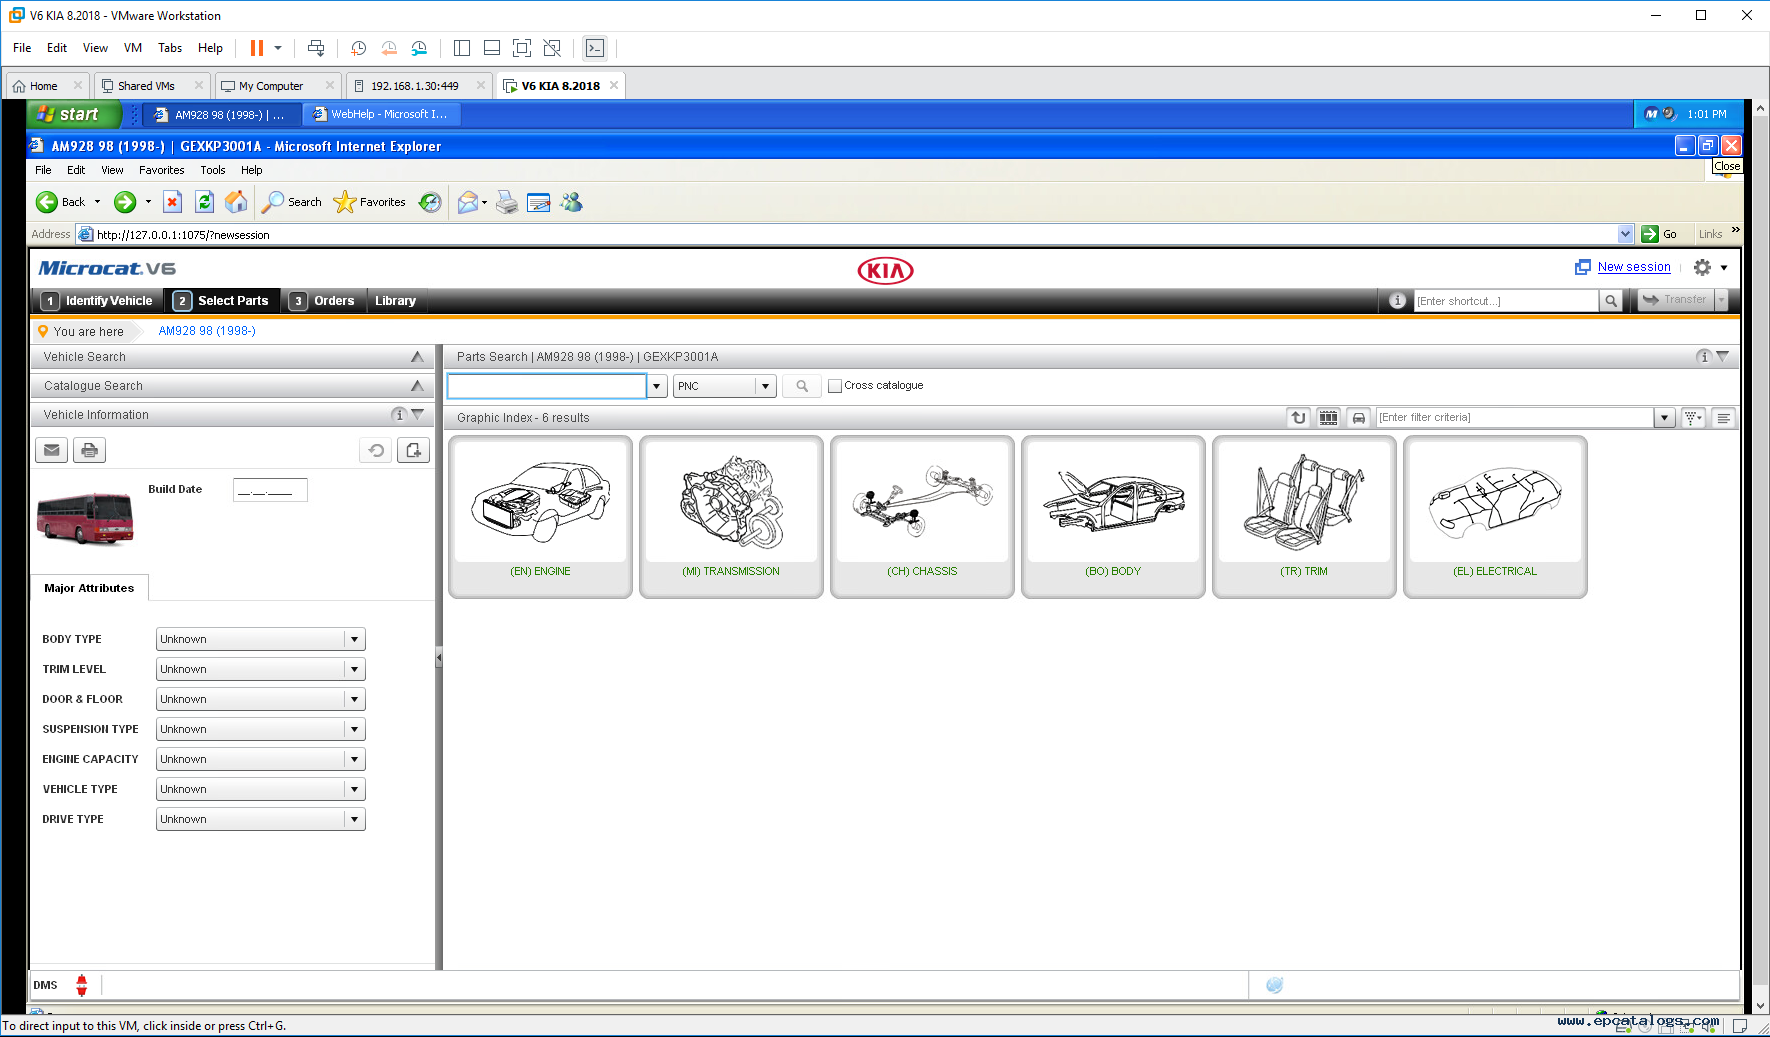The width and height of the screenshot is (1770, 1037).
Task: Switch to the Identify Vehicle tab
Action: [98, 301]
